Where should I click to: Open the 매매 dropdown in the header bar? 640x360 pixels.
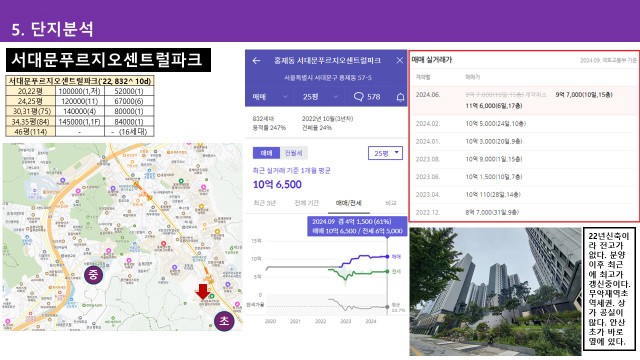tap(270, 97)
